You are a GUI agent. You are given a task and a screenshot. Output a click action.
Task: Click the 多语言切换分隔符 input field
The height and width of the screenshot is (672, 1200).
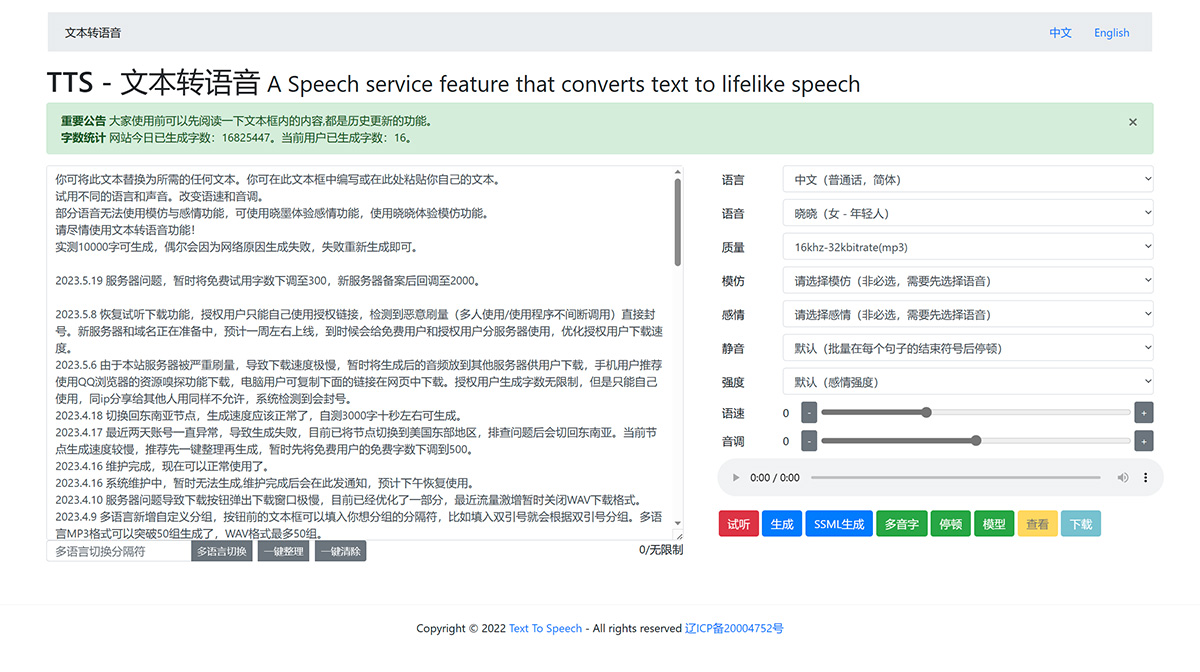coord(115,550)
